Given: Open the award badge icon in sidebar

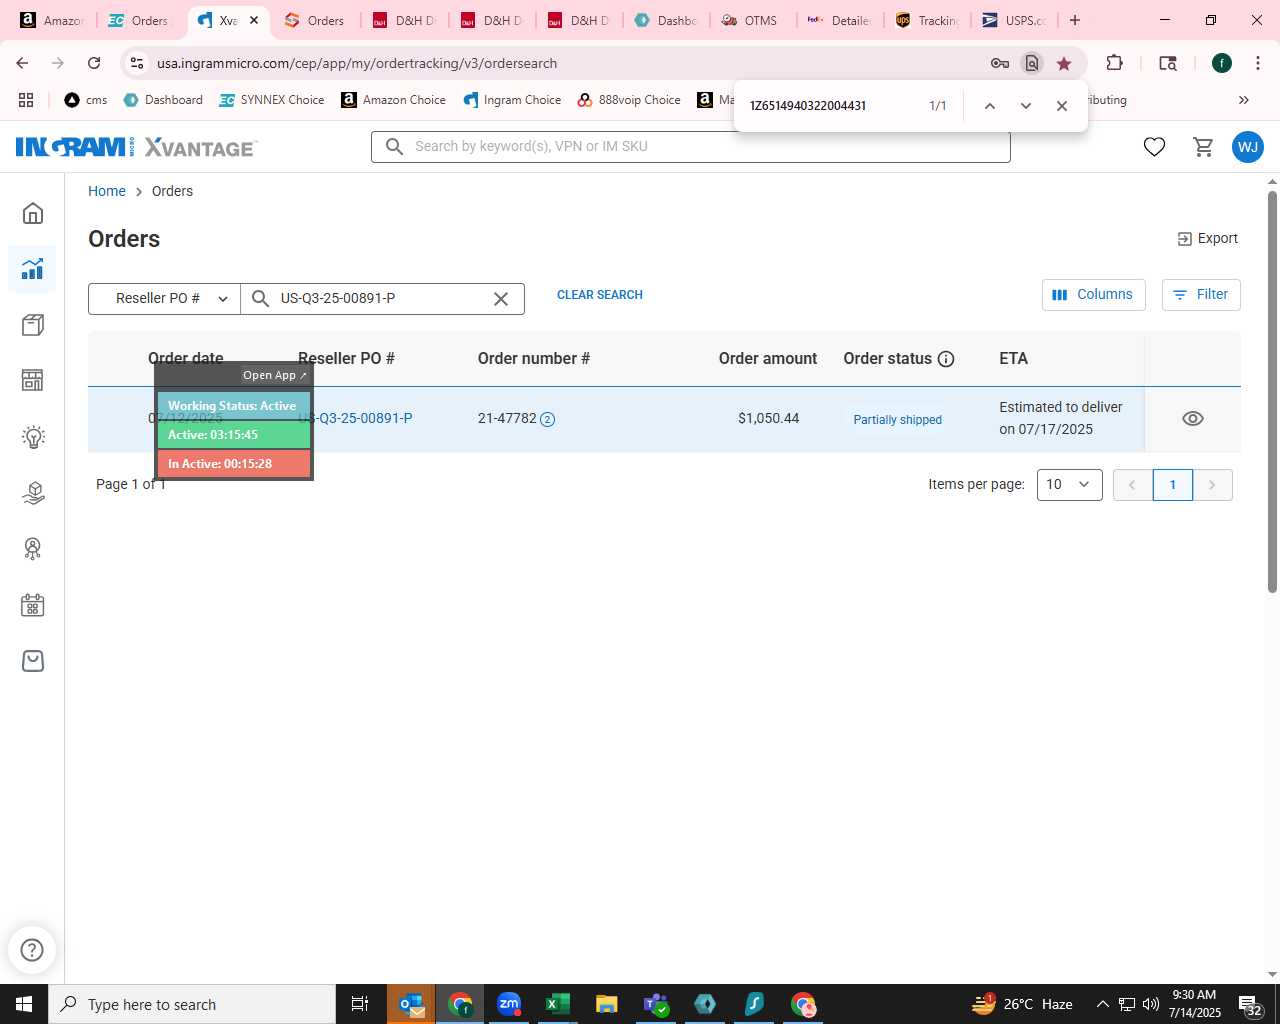Looking at the screenshot, I should click(33, 549).
